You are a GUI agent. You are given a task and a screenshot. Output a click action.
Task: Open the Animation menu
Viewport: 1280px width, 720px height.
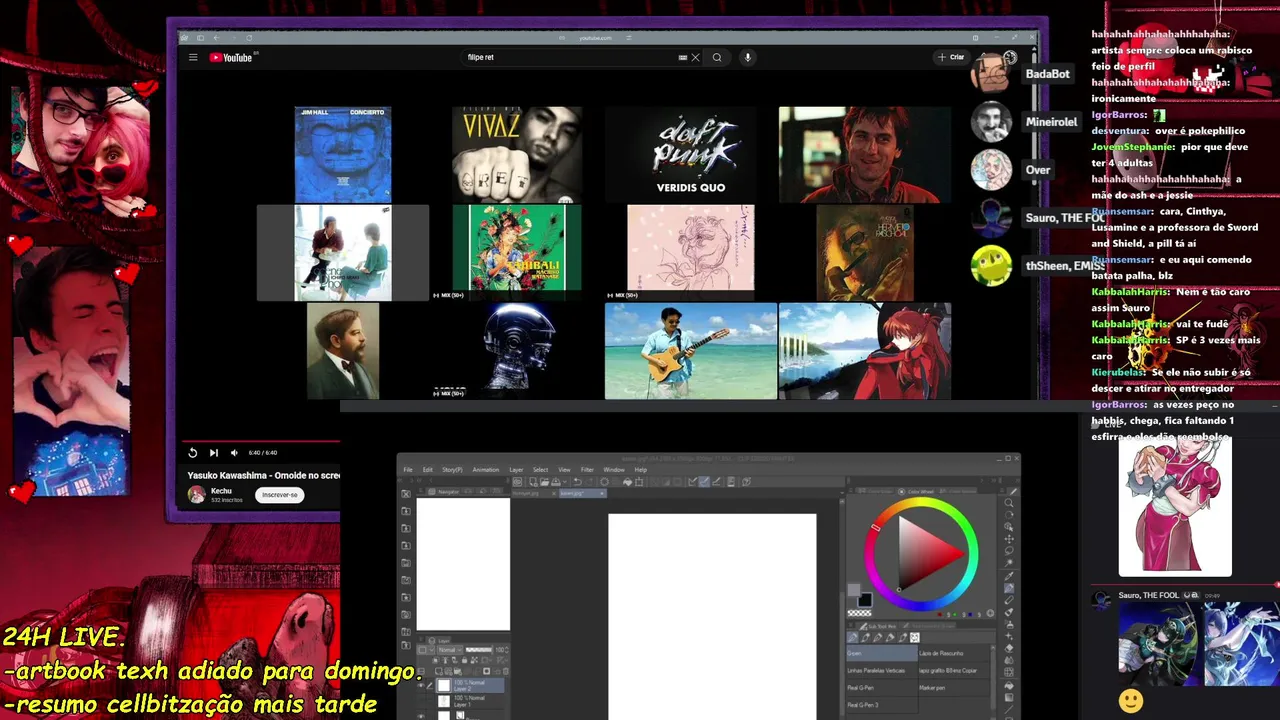(485, 470)
